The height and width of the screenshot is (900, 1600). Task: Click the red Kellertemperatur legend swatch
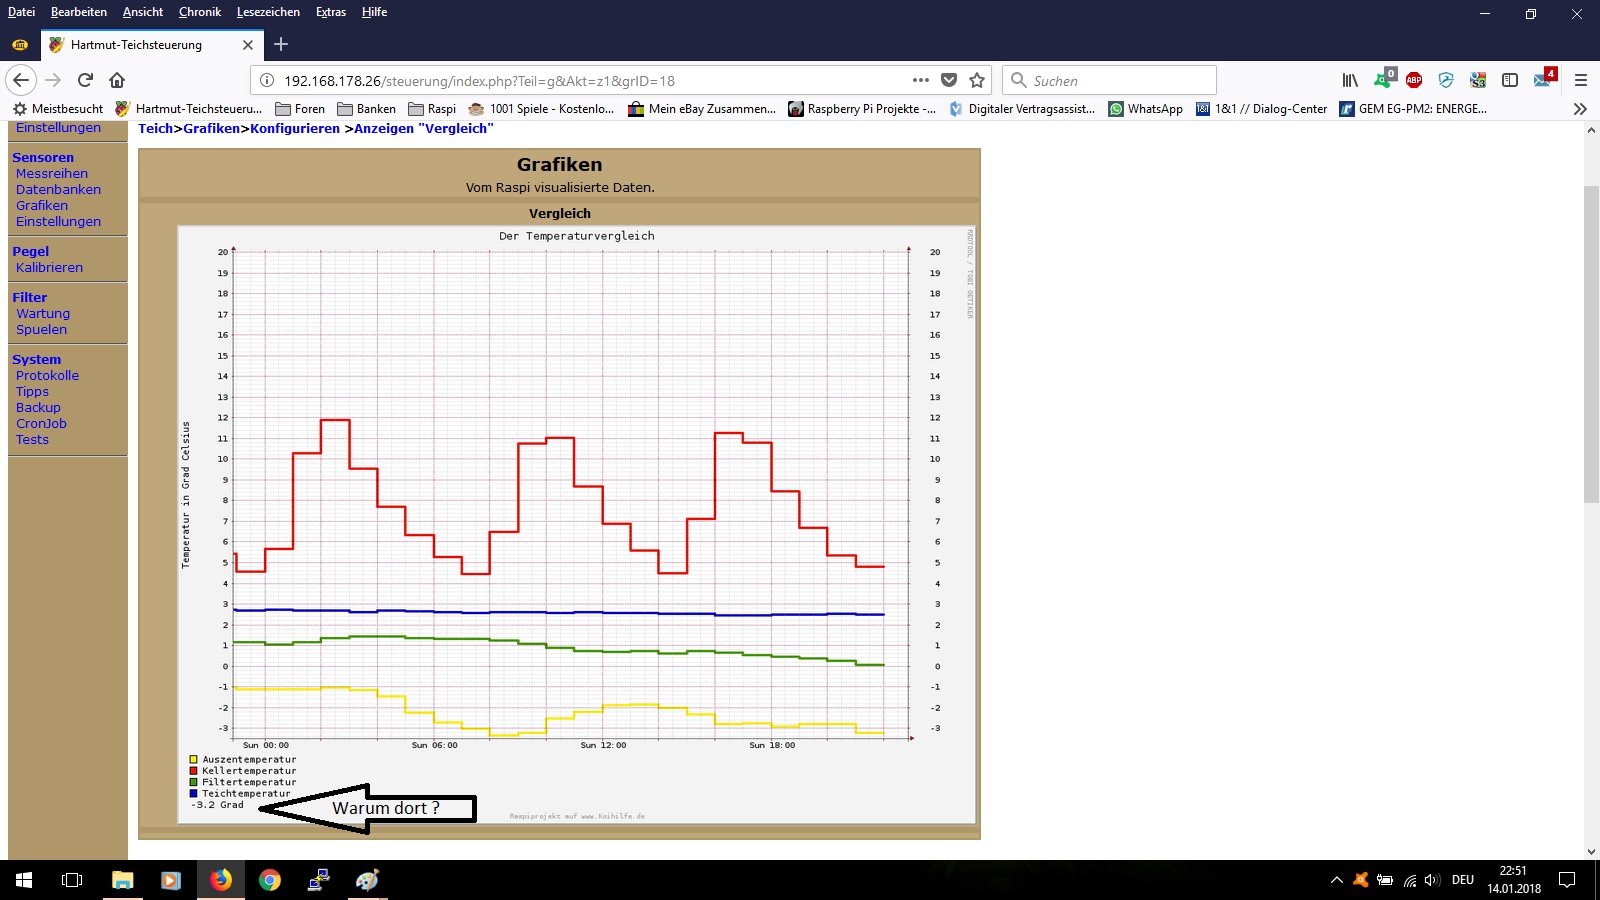(194, 771)
